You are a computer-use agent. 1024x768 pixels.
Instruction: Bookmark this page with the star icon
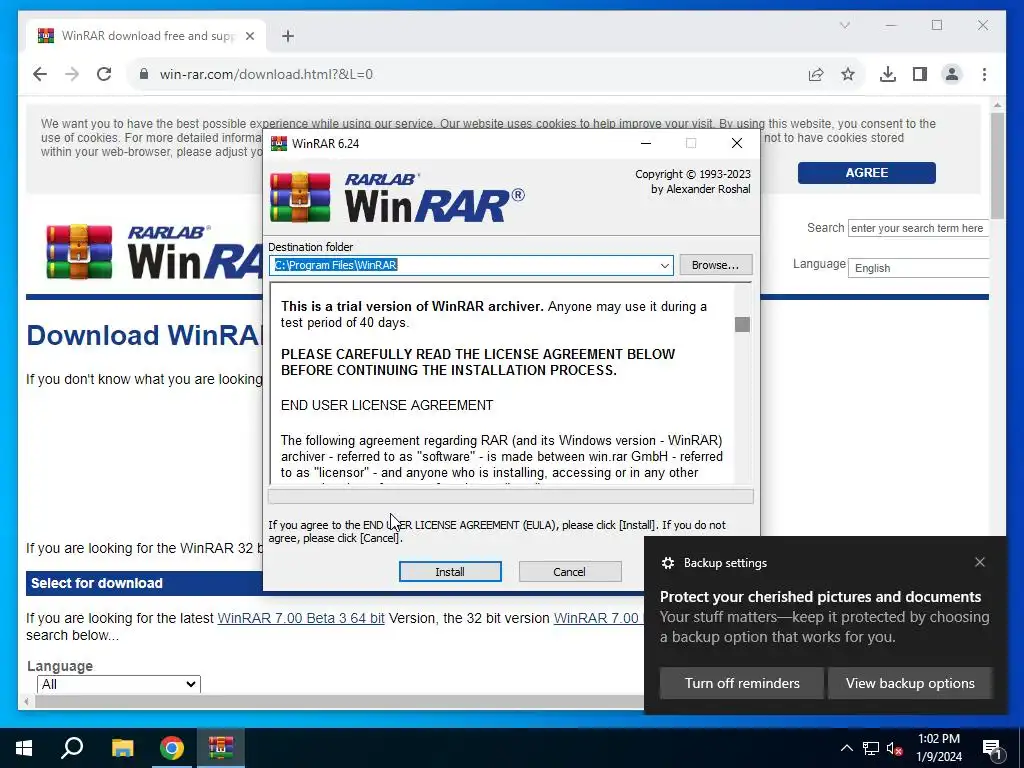pyautogui.click(x=848, y=74)
